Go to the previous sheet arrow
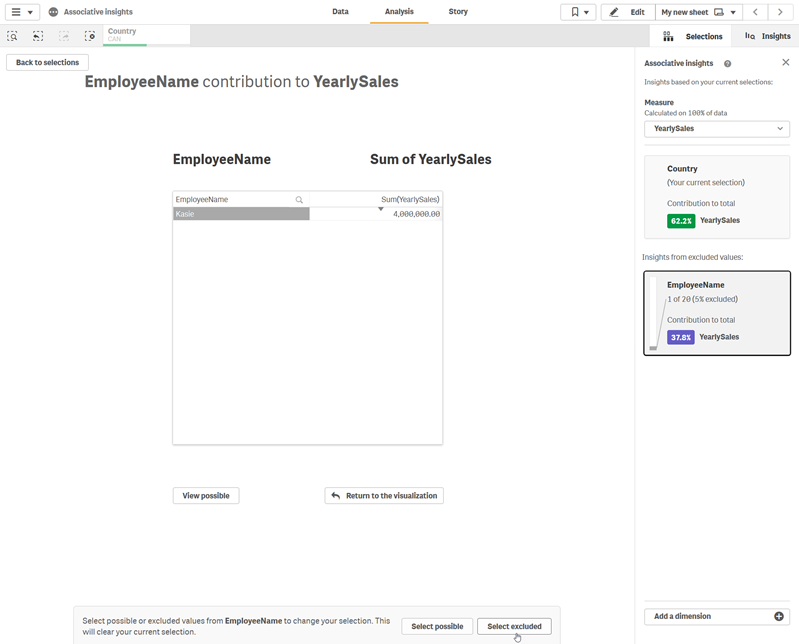 (x=755, y=12)
